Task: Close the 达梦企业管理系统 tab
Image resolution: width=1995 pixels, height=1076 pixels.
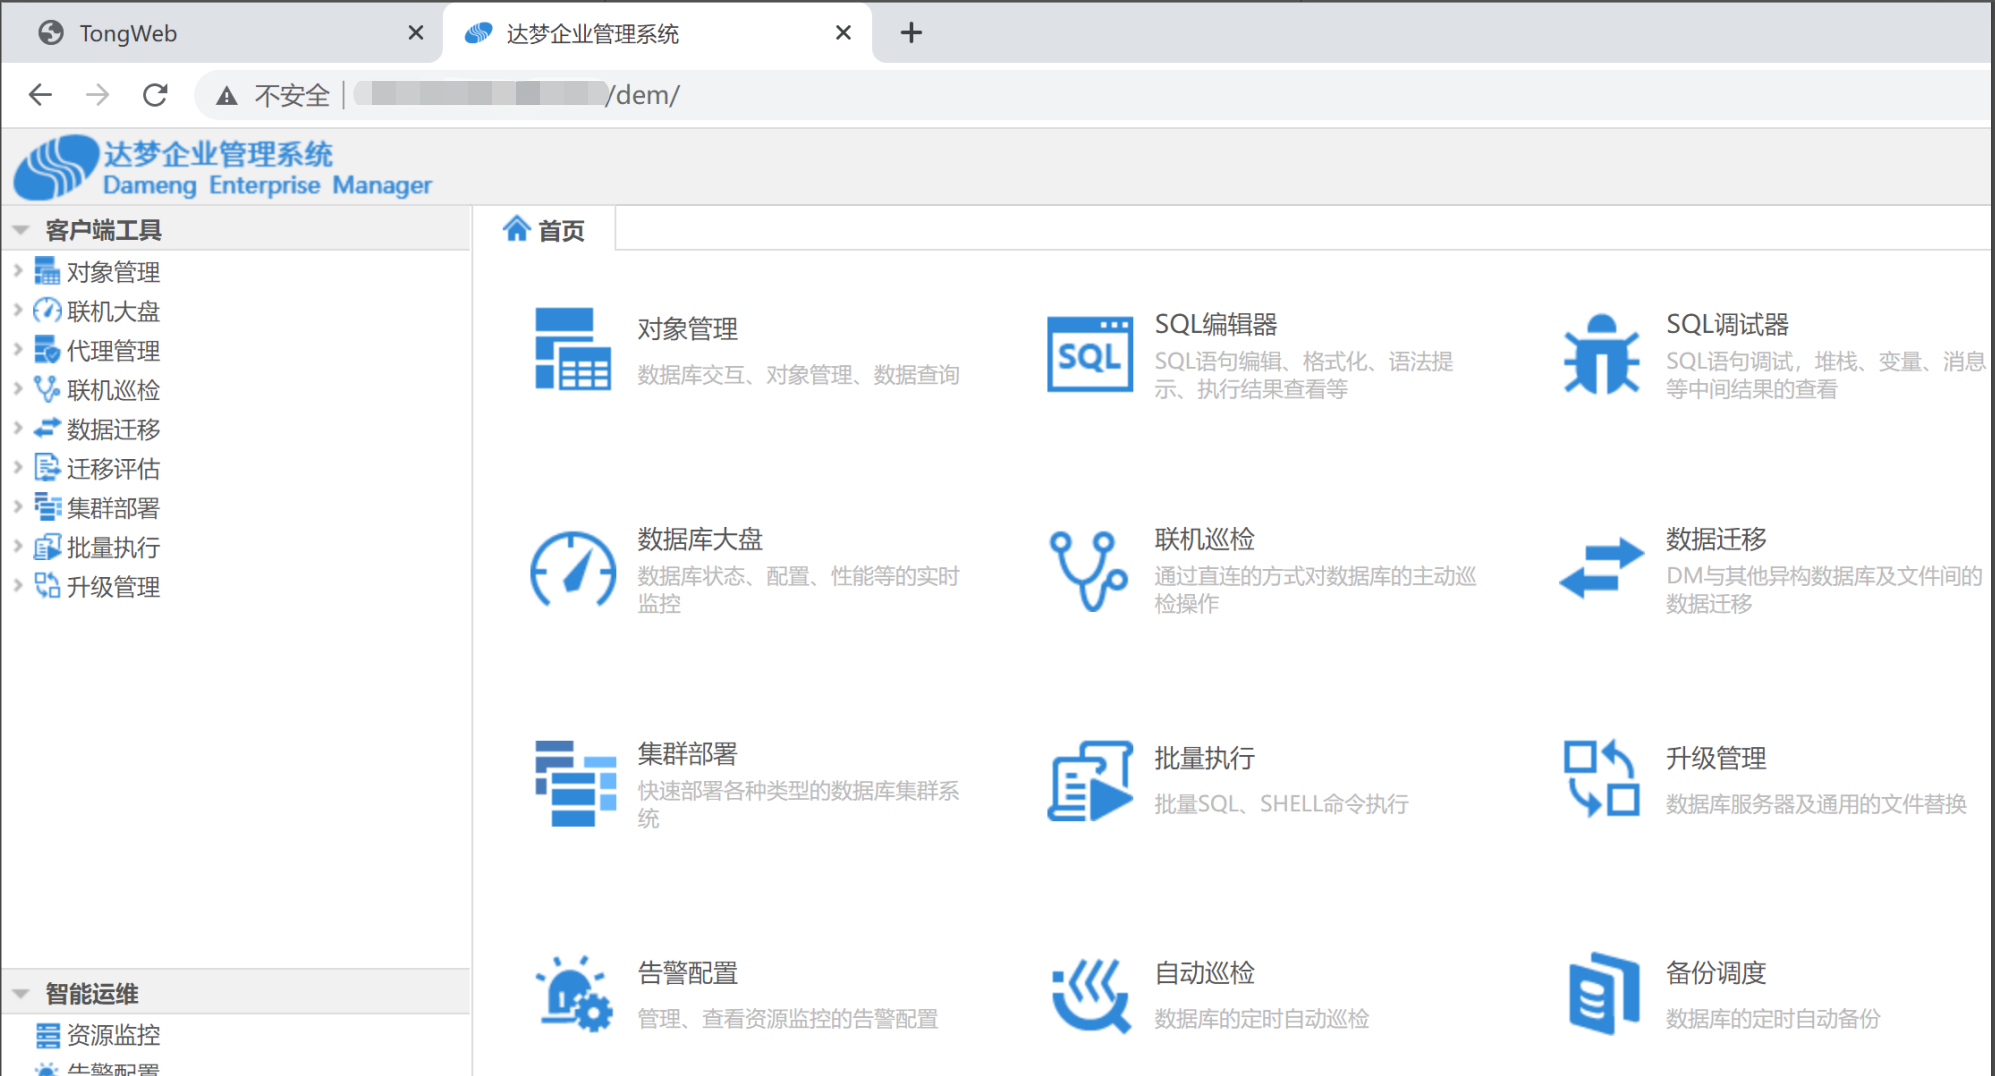Action: (x=843, y=33)
